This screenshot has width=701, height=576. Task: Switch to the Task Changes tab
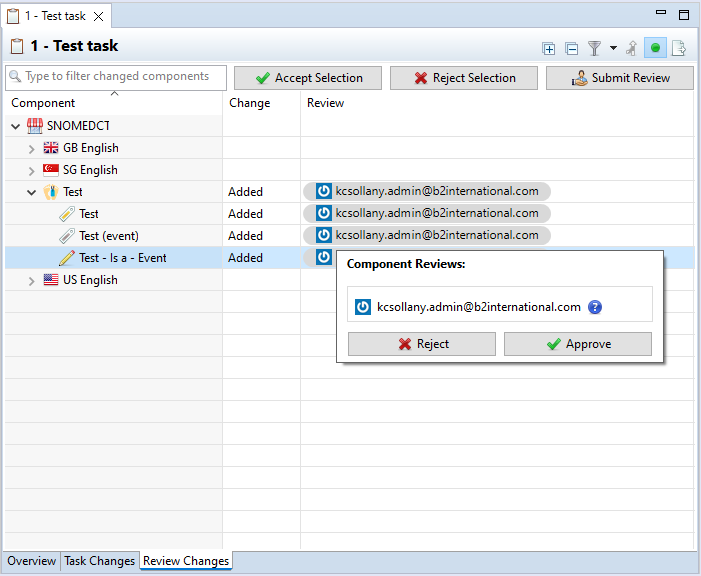tap(99, 561)
